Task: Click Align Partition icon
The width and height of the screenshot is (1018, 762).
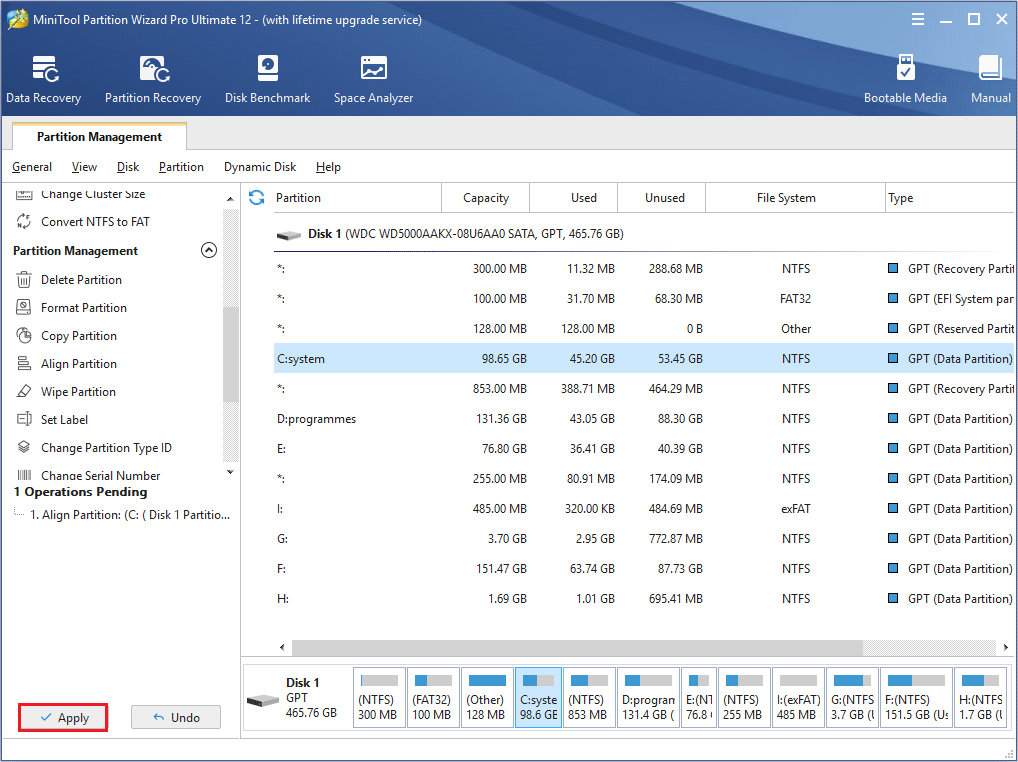Action: [24, 363]
